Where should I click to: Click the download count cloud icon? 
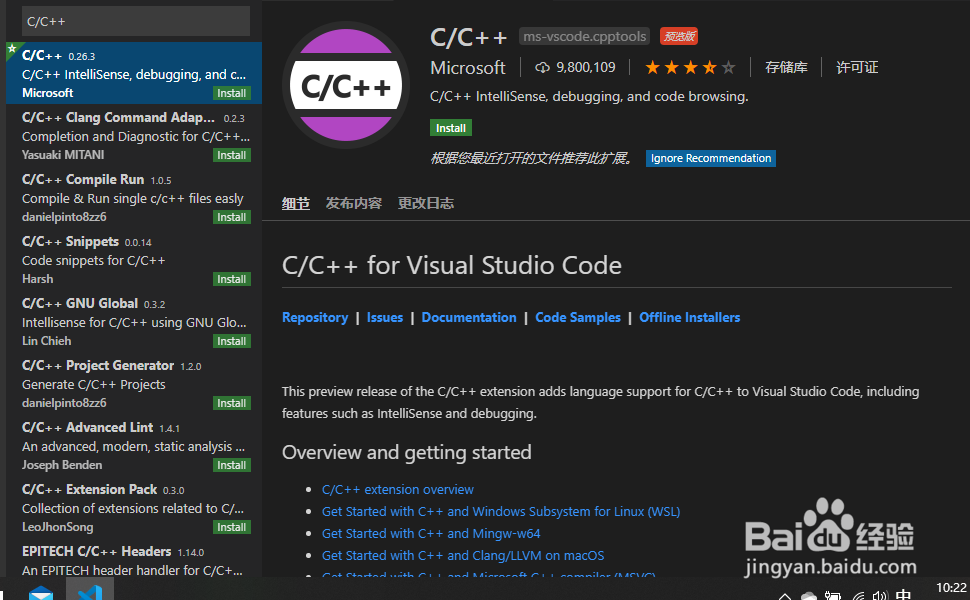pos(543,67)
